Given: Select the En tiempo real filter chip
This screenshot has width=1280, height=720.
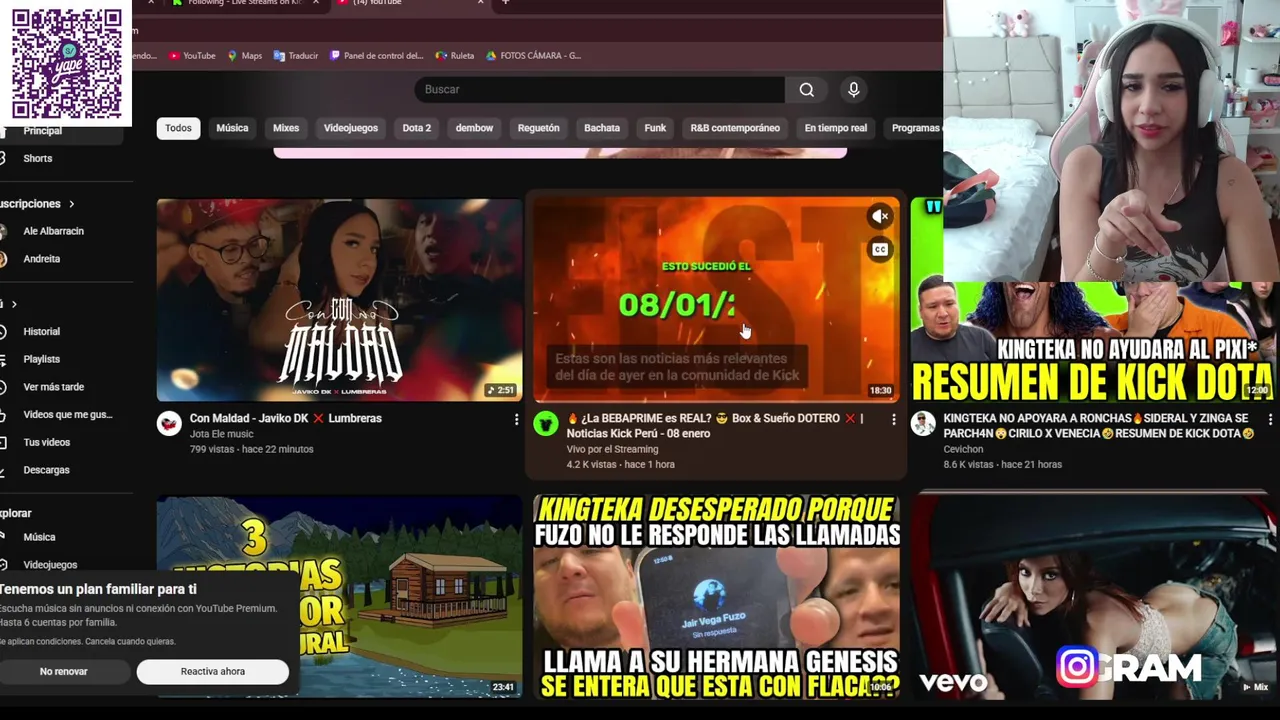Looking at the screenshot, I should point(836,128).
